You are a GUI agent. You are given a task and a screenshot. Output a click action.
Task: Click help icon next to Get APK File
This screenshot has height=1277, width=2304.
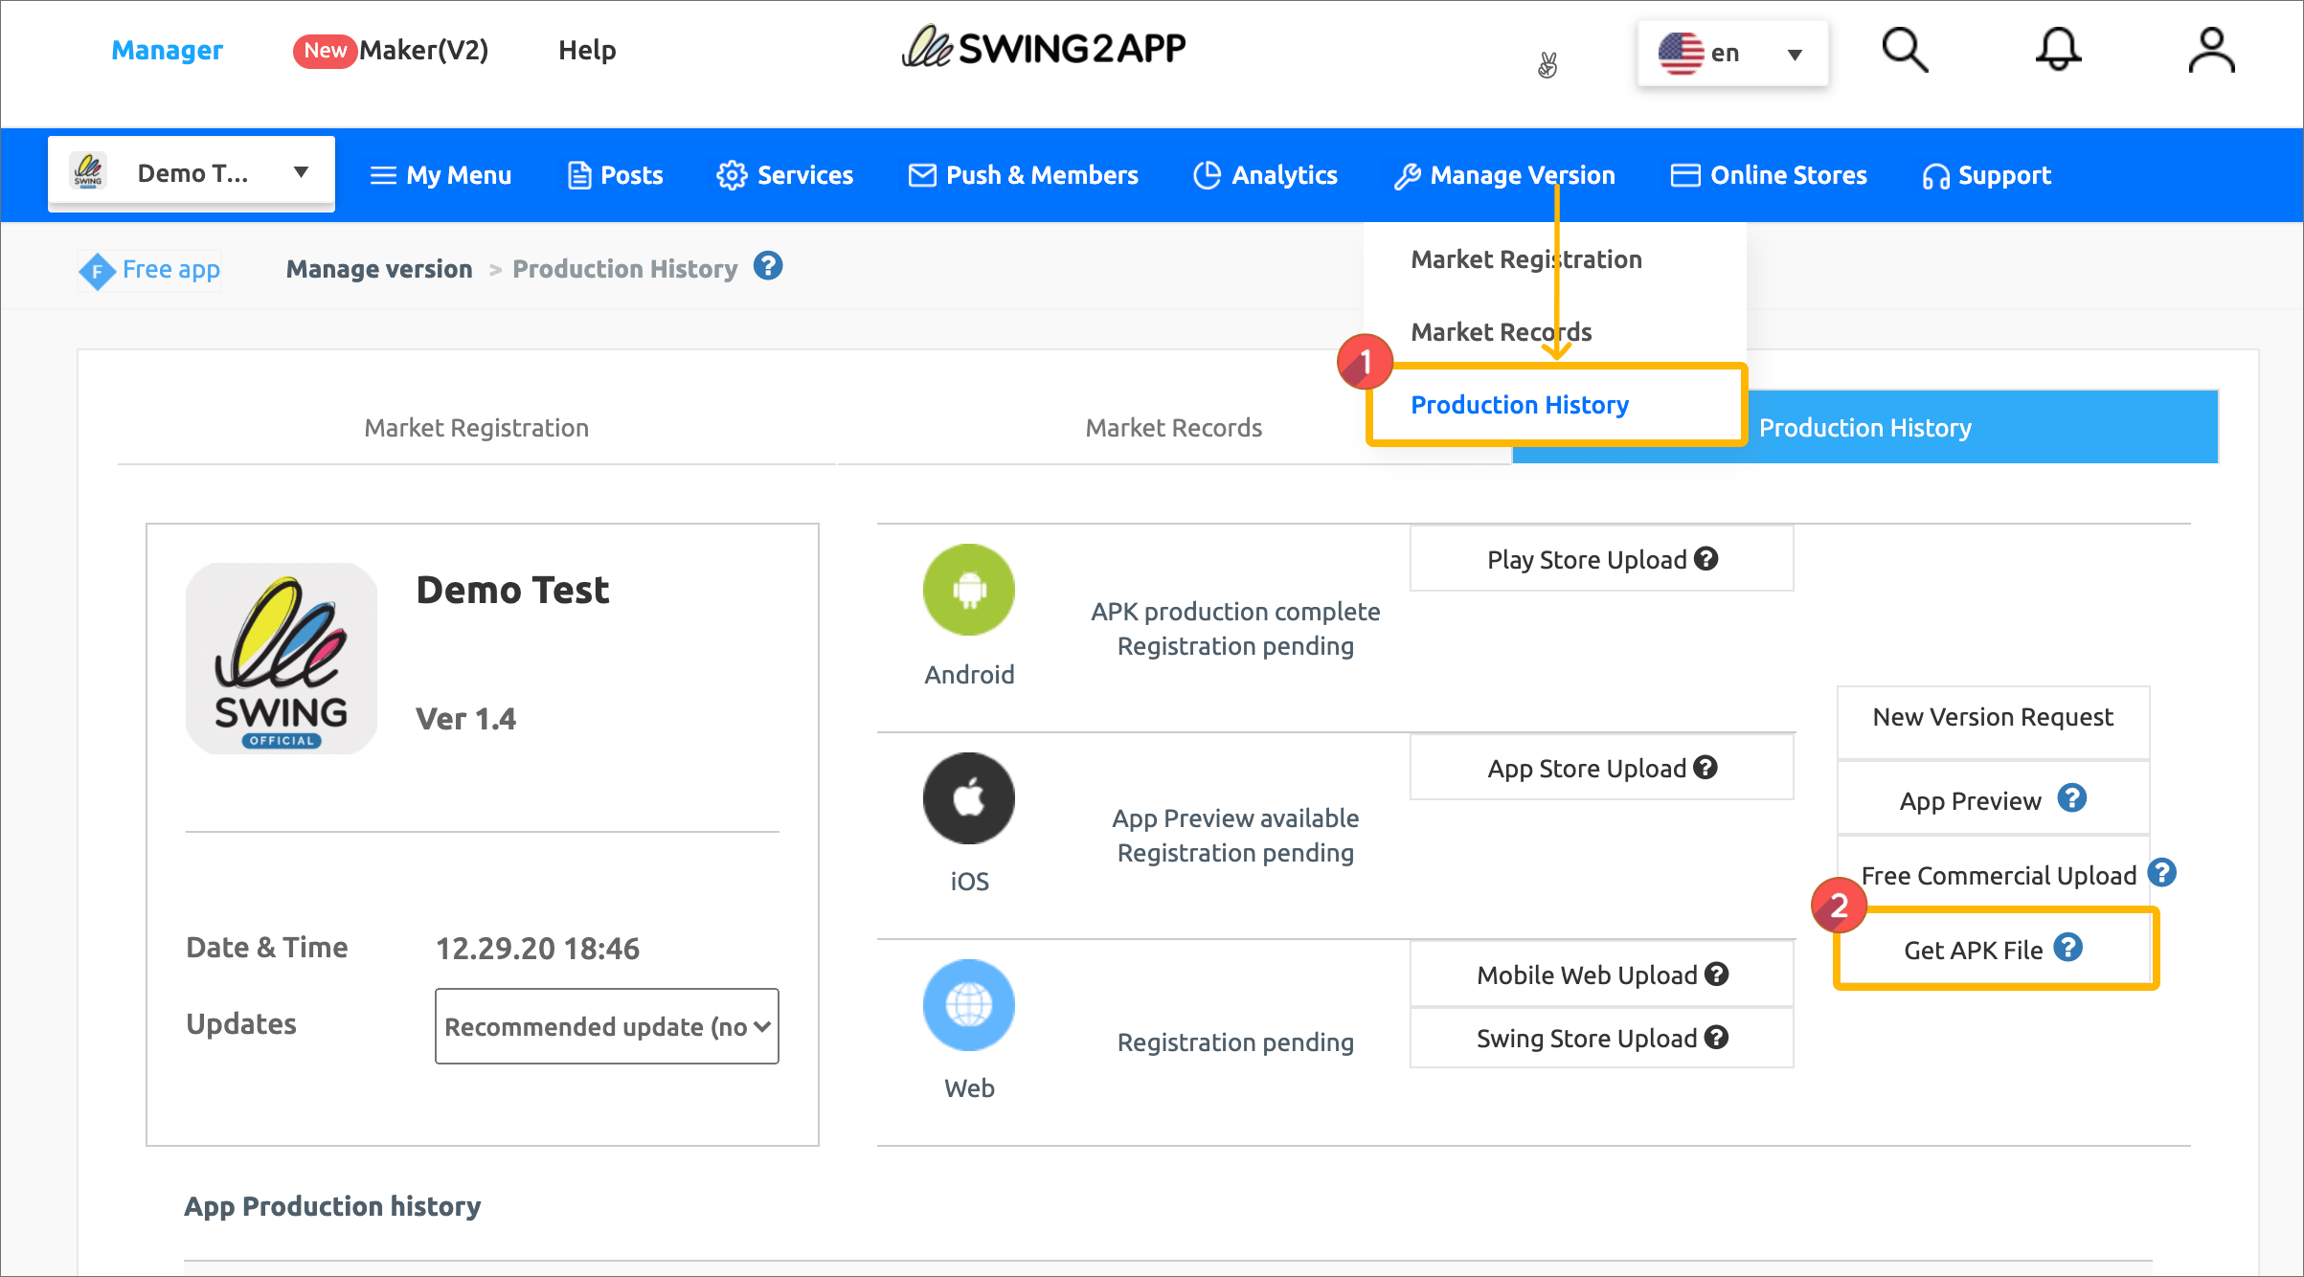tap(2068, 947)
